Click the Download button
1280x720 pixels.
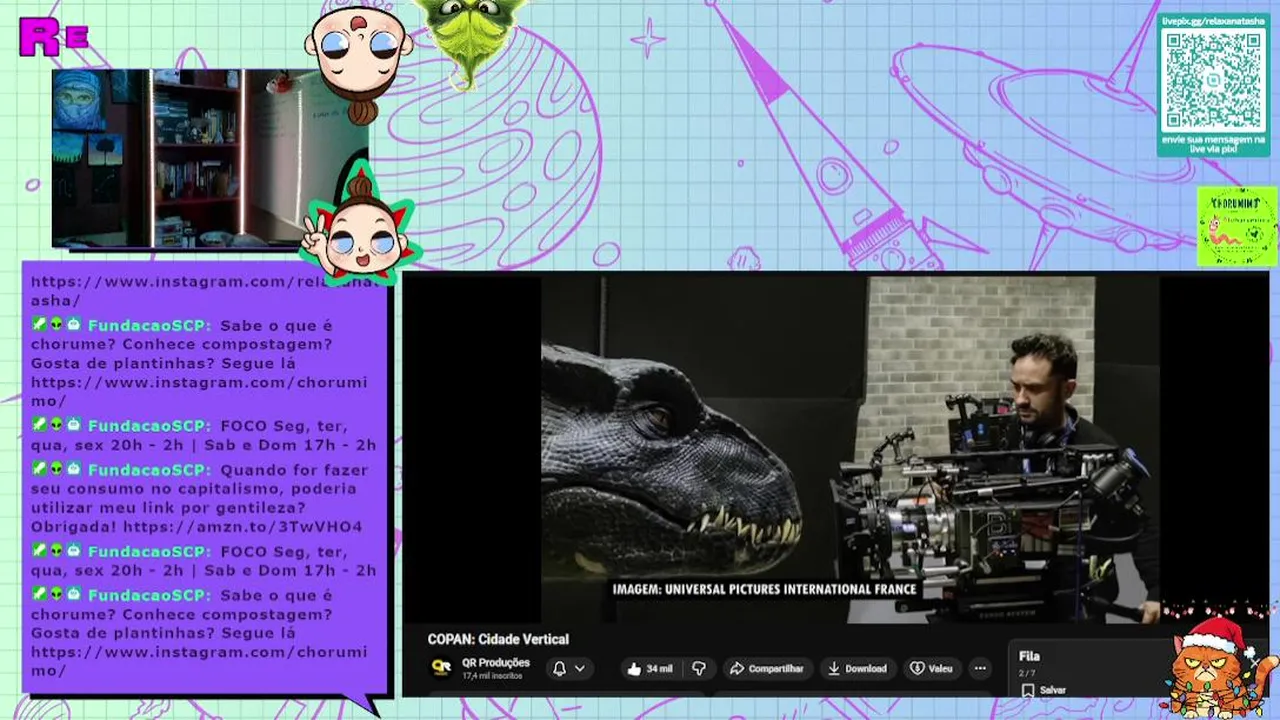coord(857,668)
